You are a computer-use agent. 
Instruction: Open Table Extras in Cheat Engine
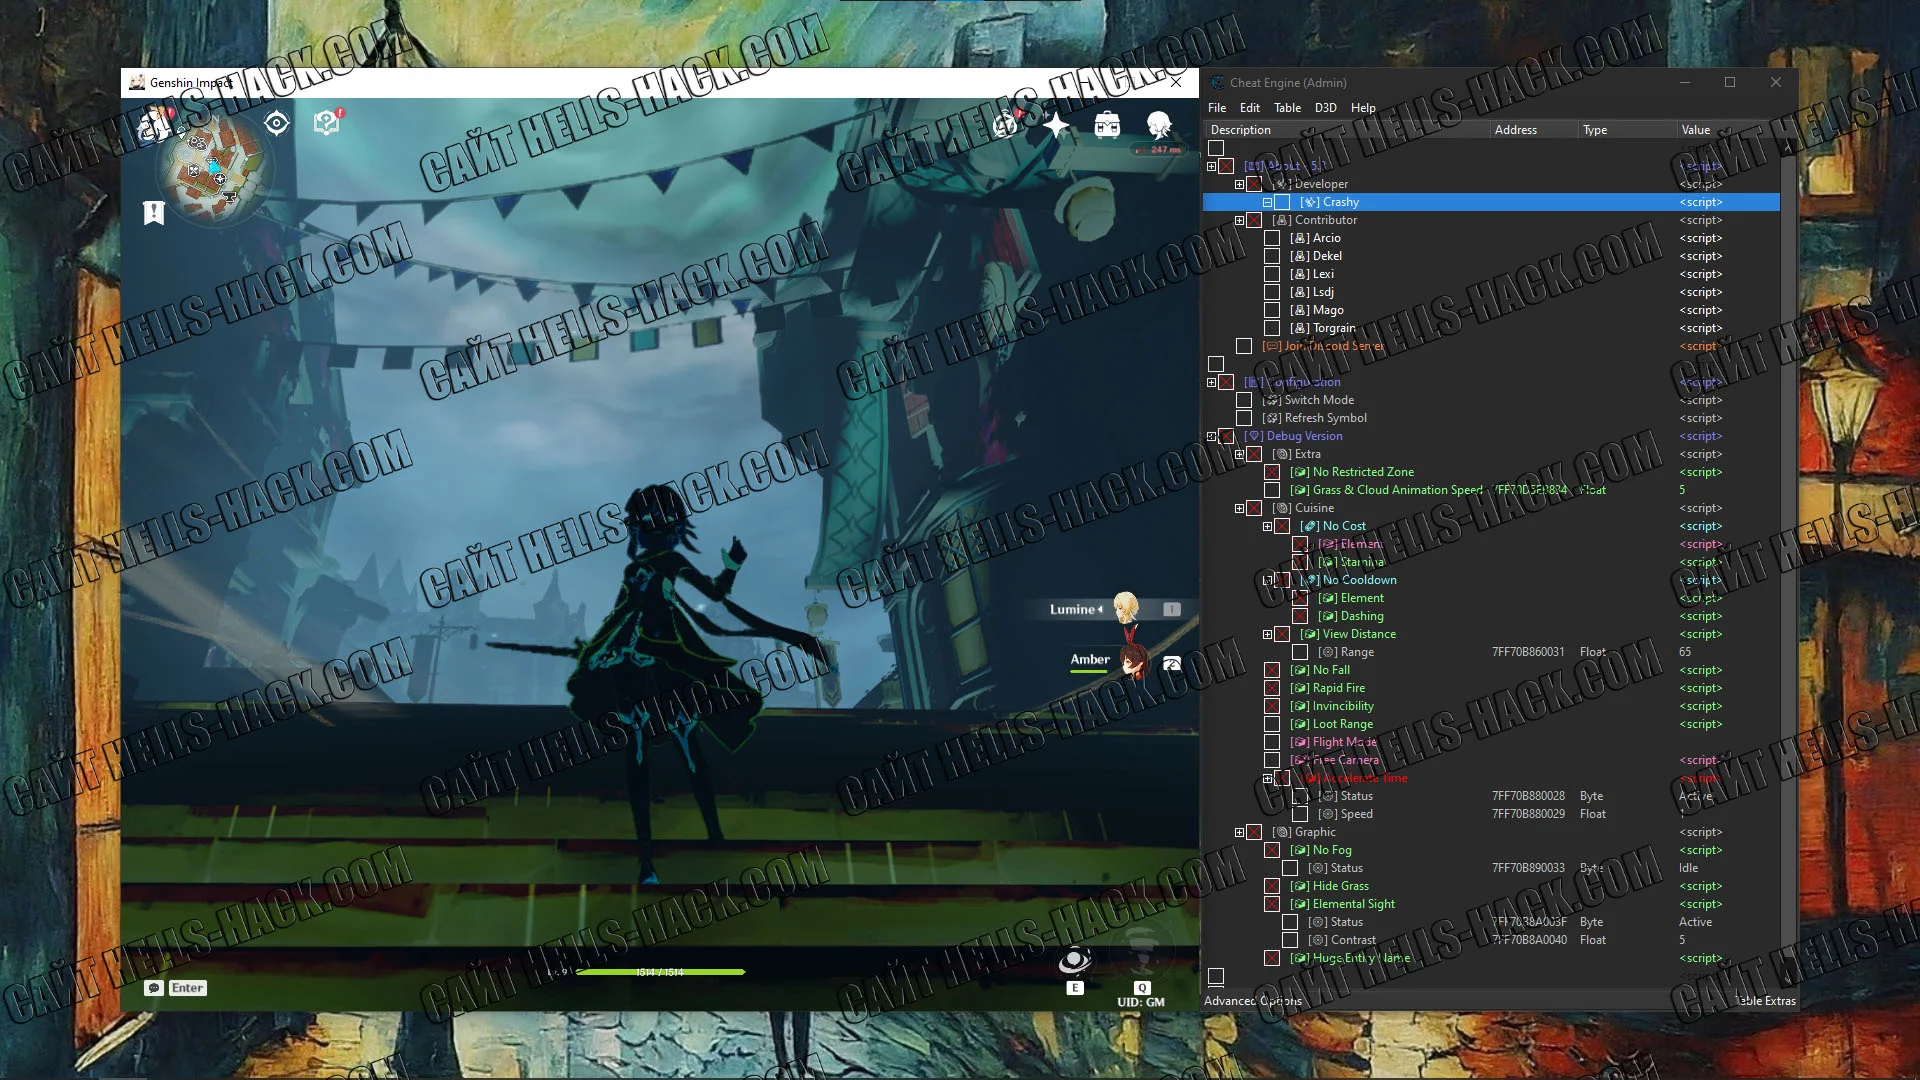(1764, 1001)
